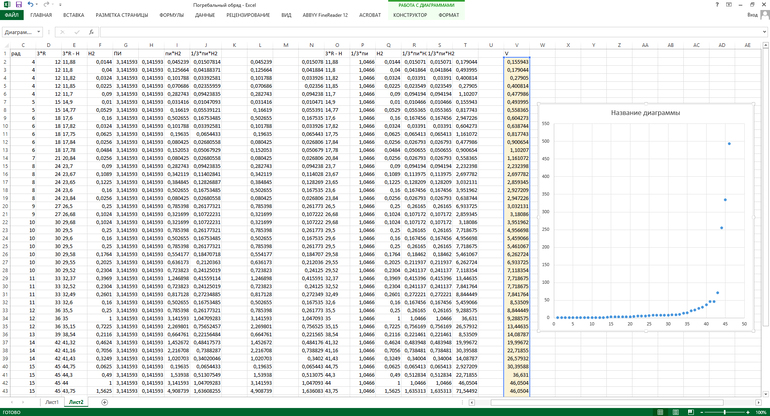Viewport: 770px width, 416px height.
Task: Open Customize Quick Access Toolbar dropdown
Action: [60, 5]
